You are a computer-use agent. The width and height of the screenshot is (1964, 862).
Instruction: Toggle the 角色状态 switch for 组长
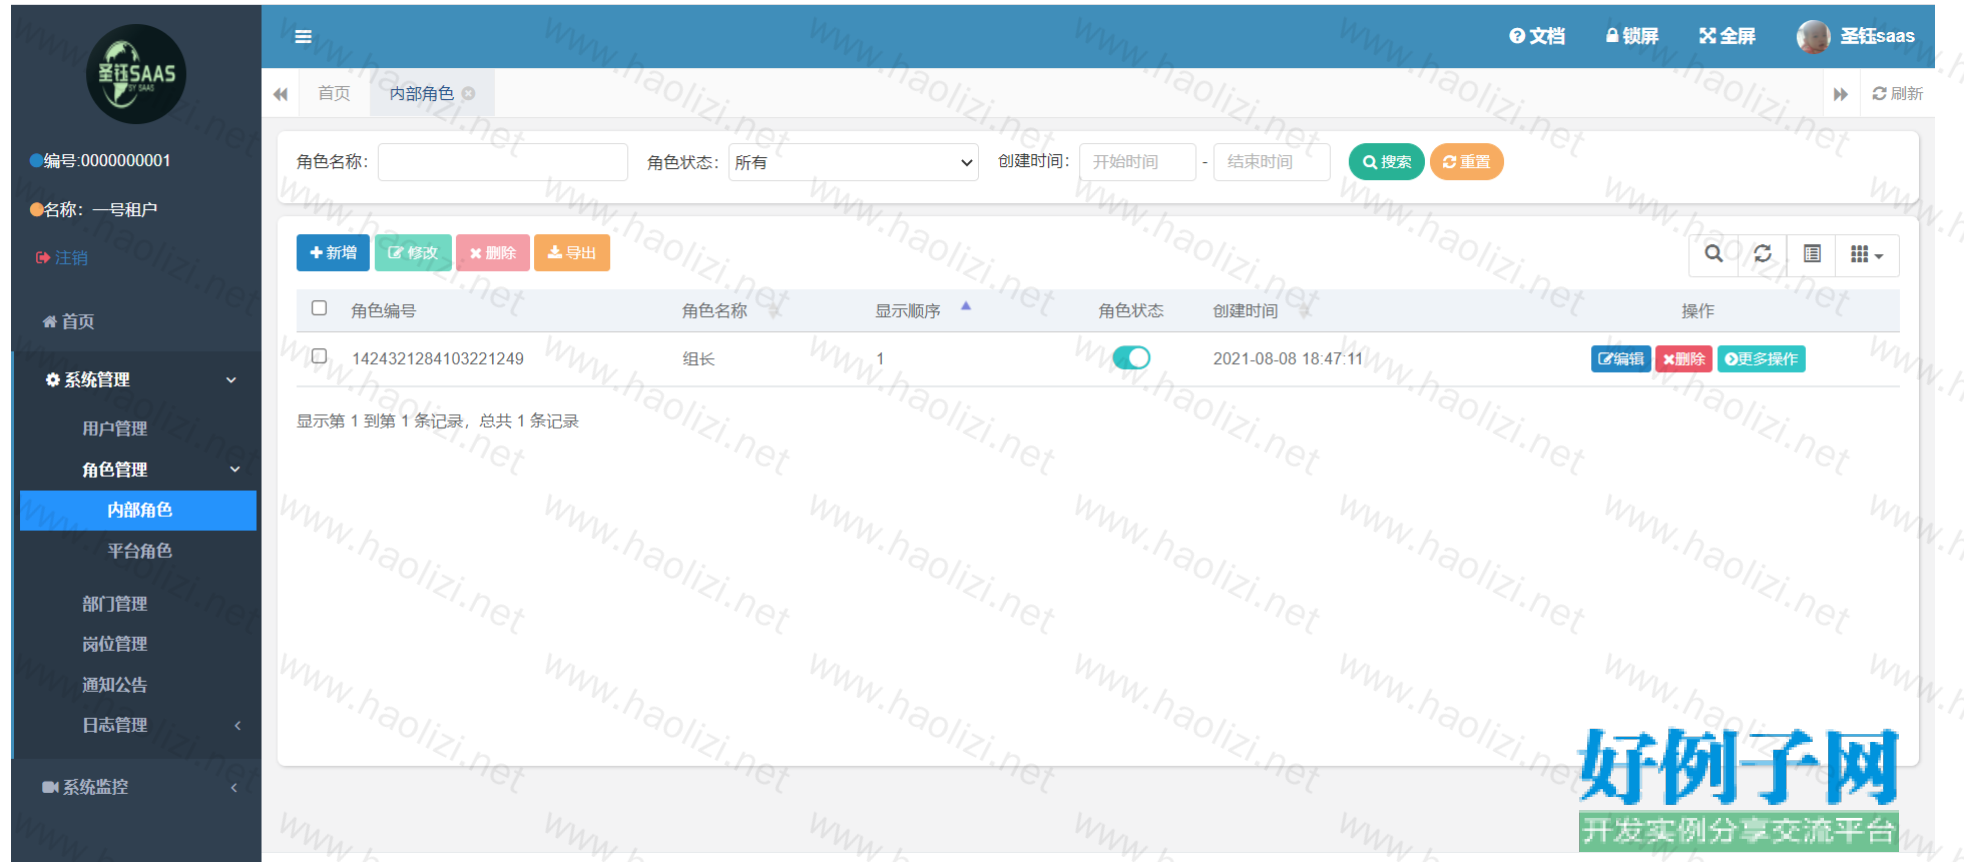tap(1131, 358)
